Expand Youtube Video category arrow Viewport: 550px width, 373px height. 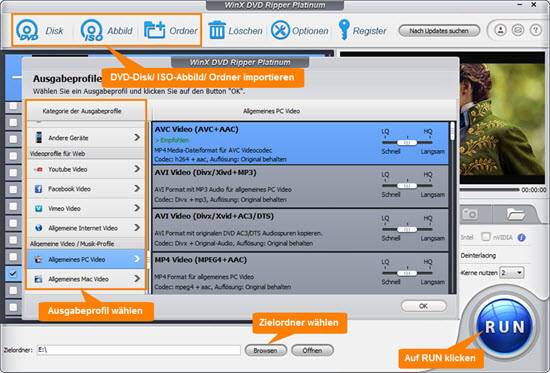coord(137,169)
